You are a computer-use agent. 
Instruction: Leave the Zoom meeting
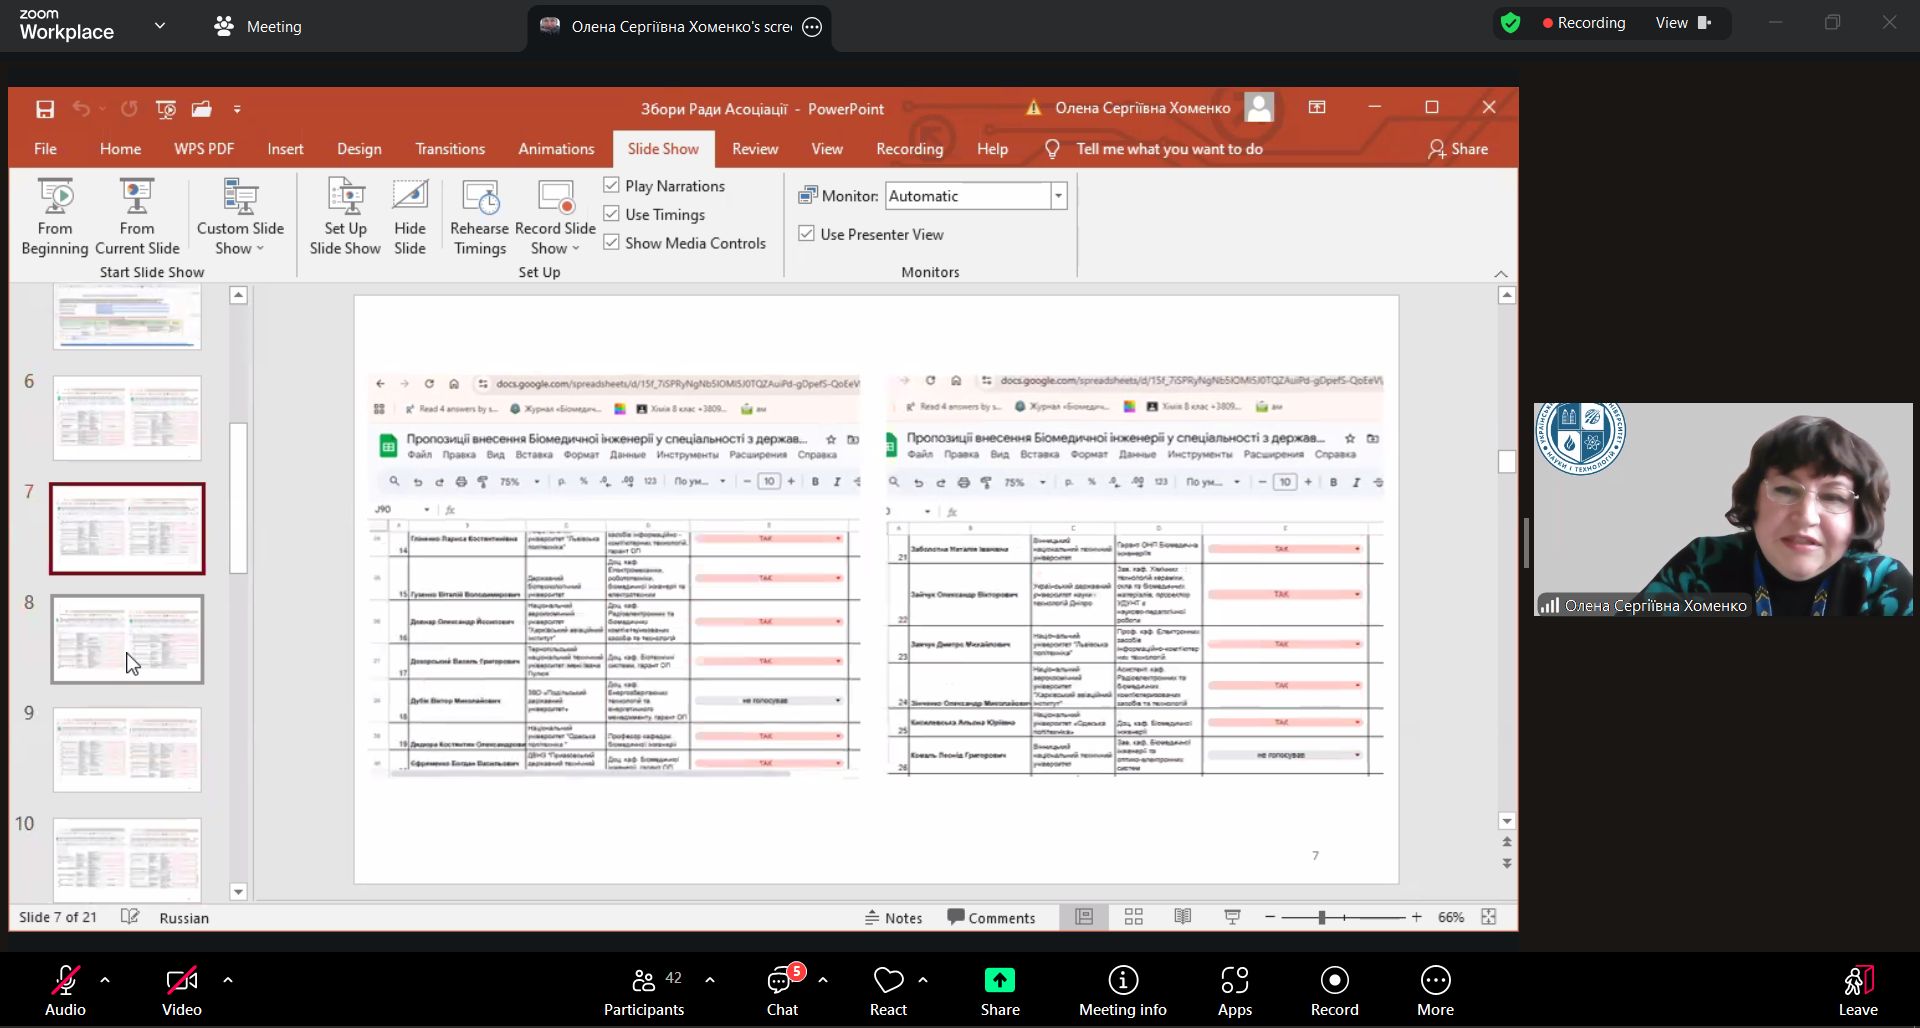(x=1857, y=991)
